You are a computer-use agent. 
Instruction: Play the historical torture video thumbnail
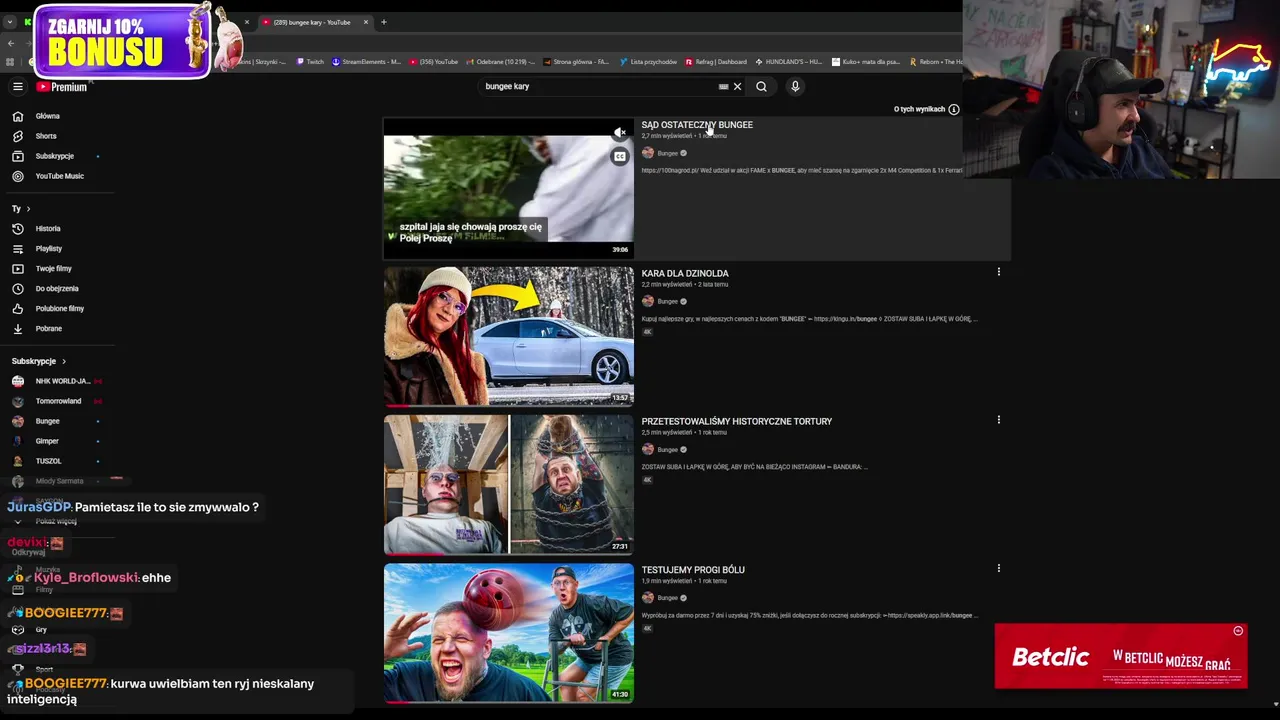[x=508, y=484]
